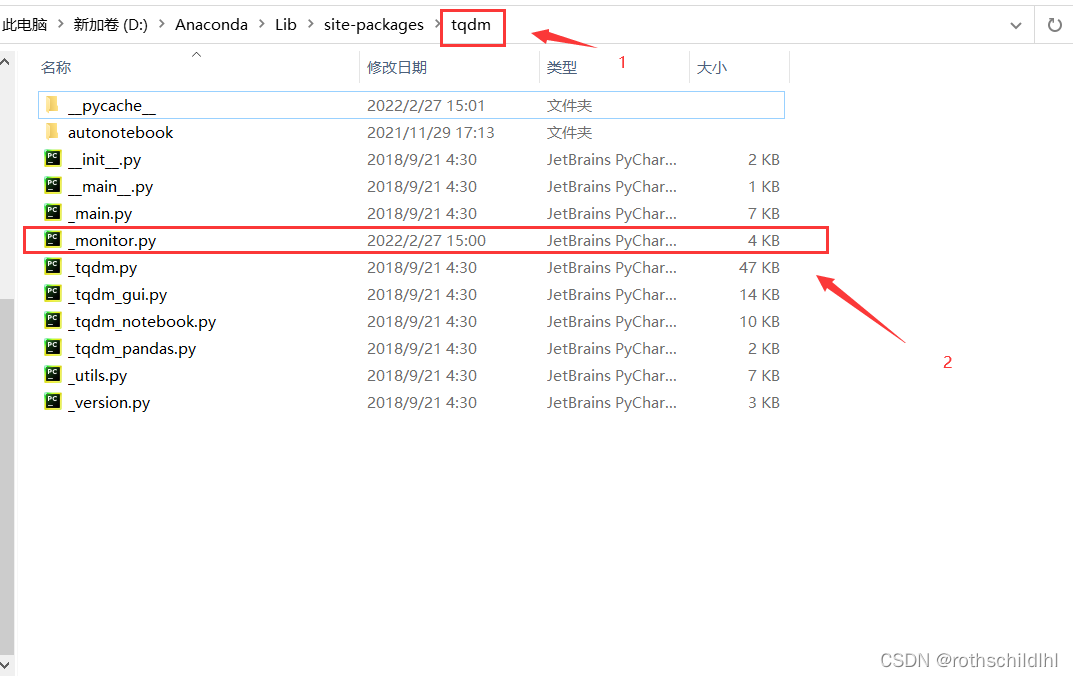Image resolution: width=1073 pixels, height=677 pixels.
Task: Click the 2022/2/27 15:01 date of __pycache__
Action: tap(426, 105)
